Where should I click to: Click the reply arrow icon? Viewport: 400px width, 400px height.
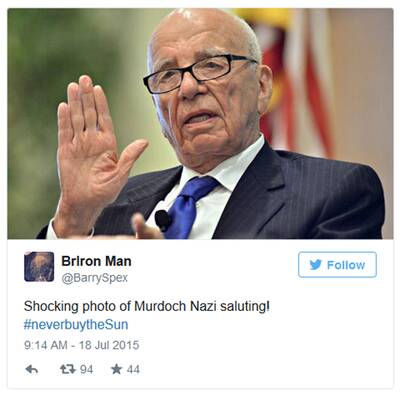[32, 369]
